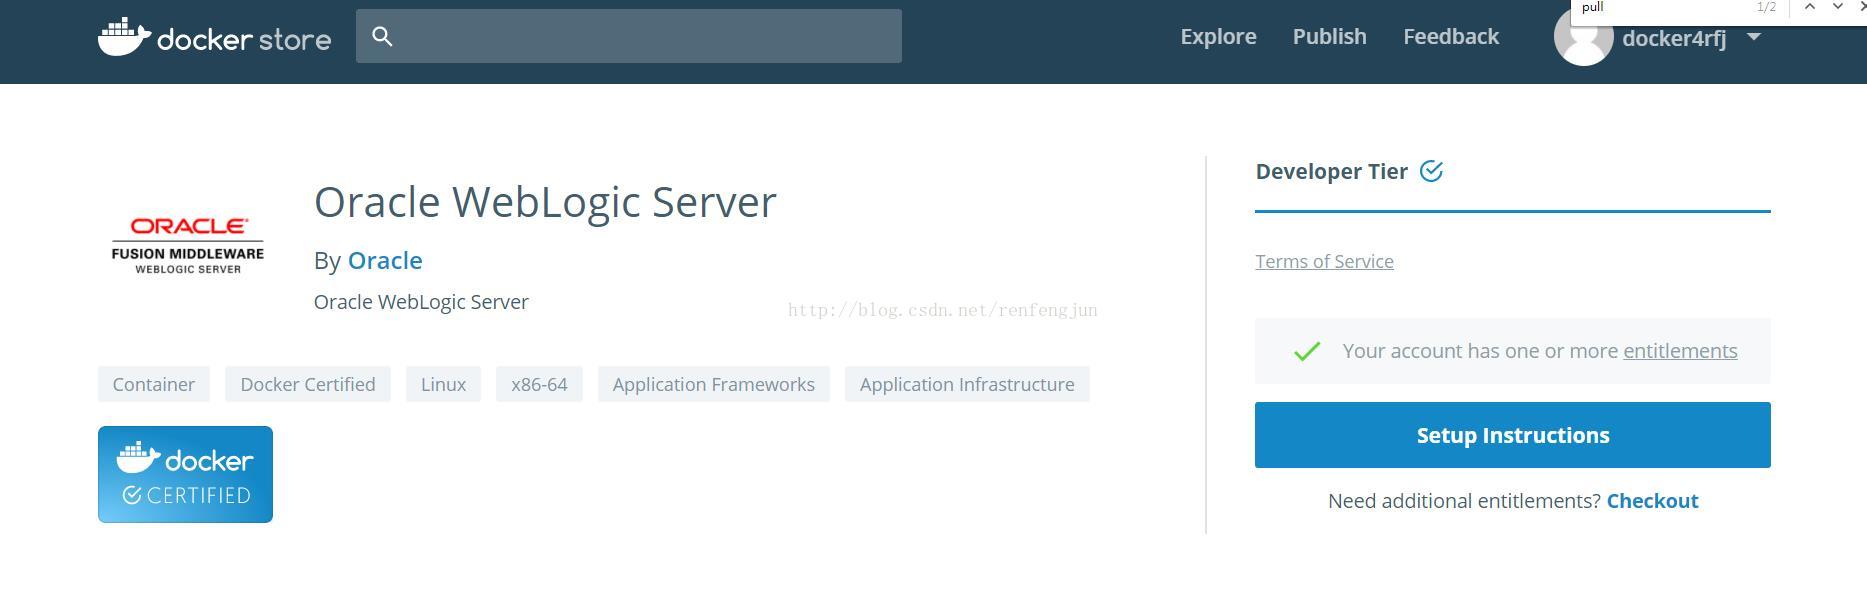
Task: Go to next find-in-page match
Action: pos(1837,7)
